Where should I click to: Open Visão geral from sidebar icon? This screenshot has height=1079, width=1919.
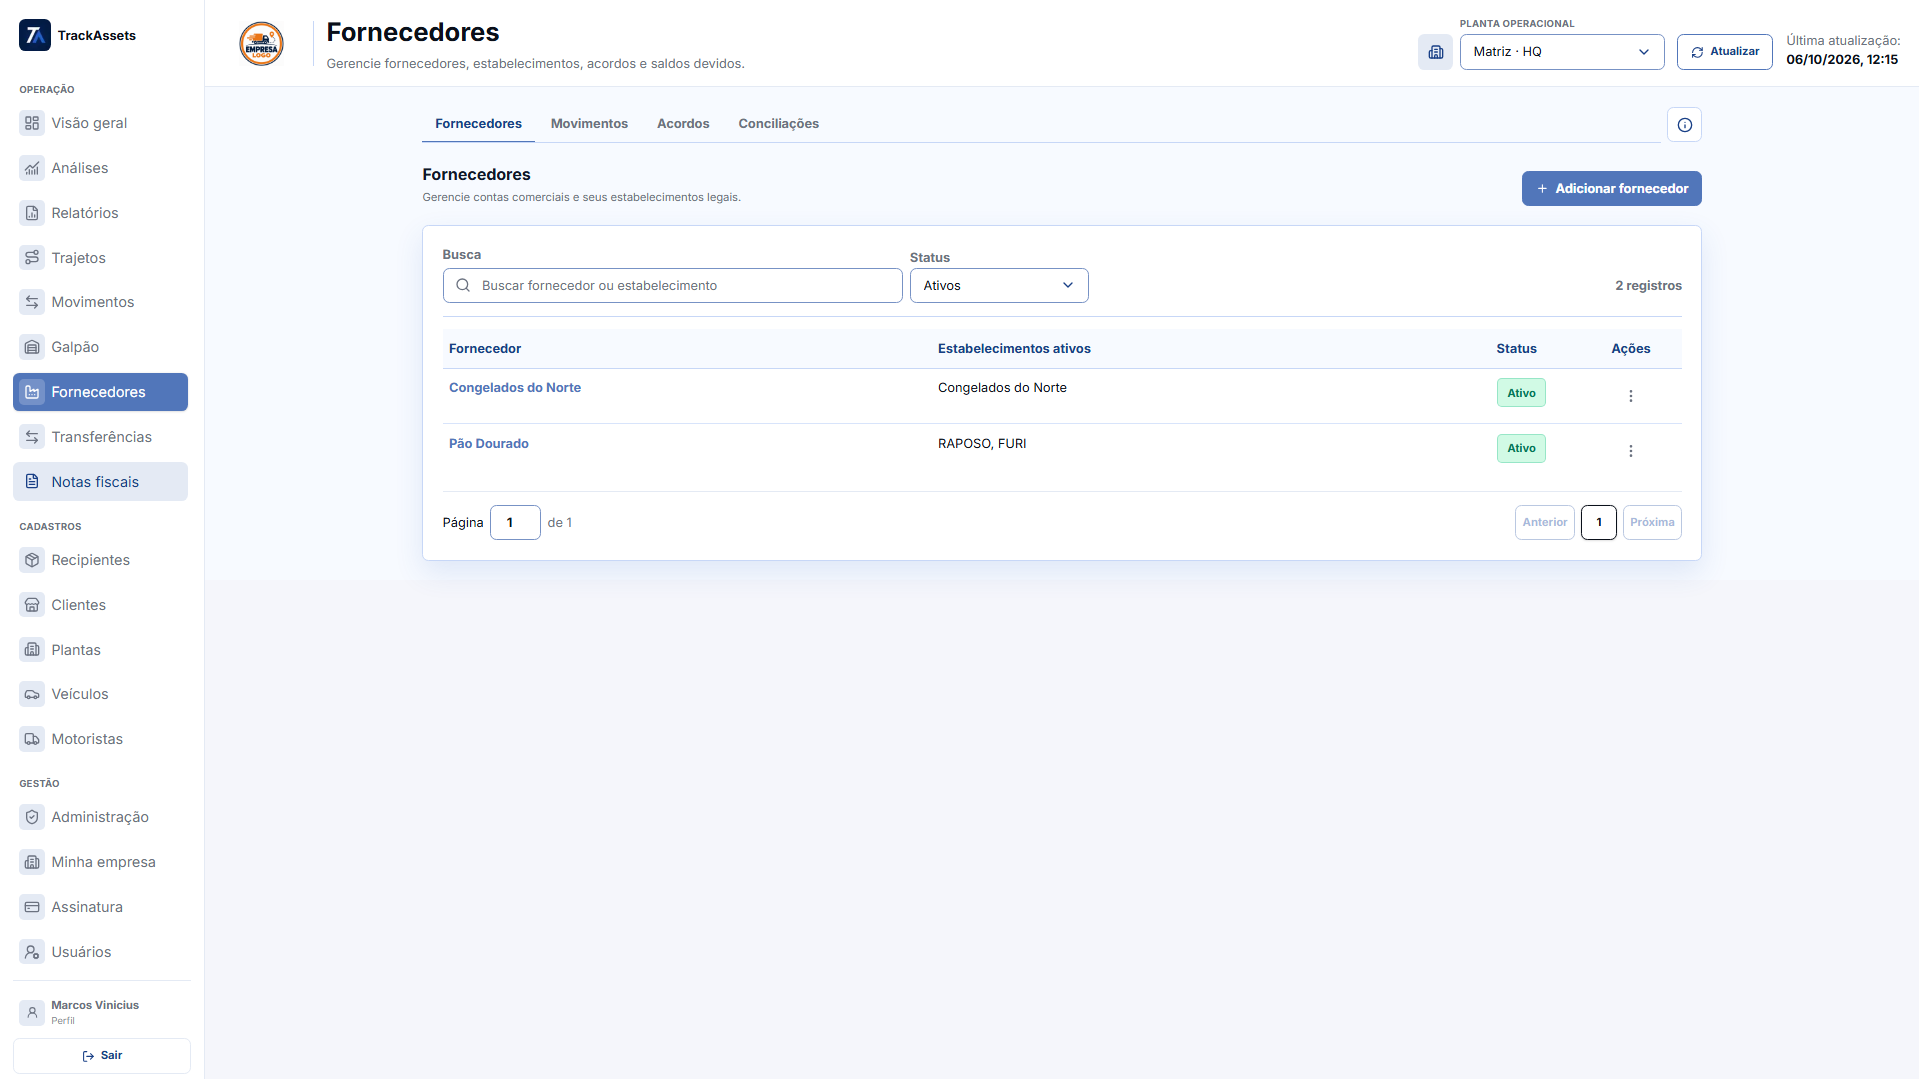(x=32, y=123)
